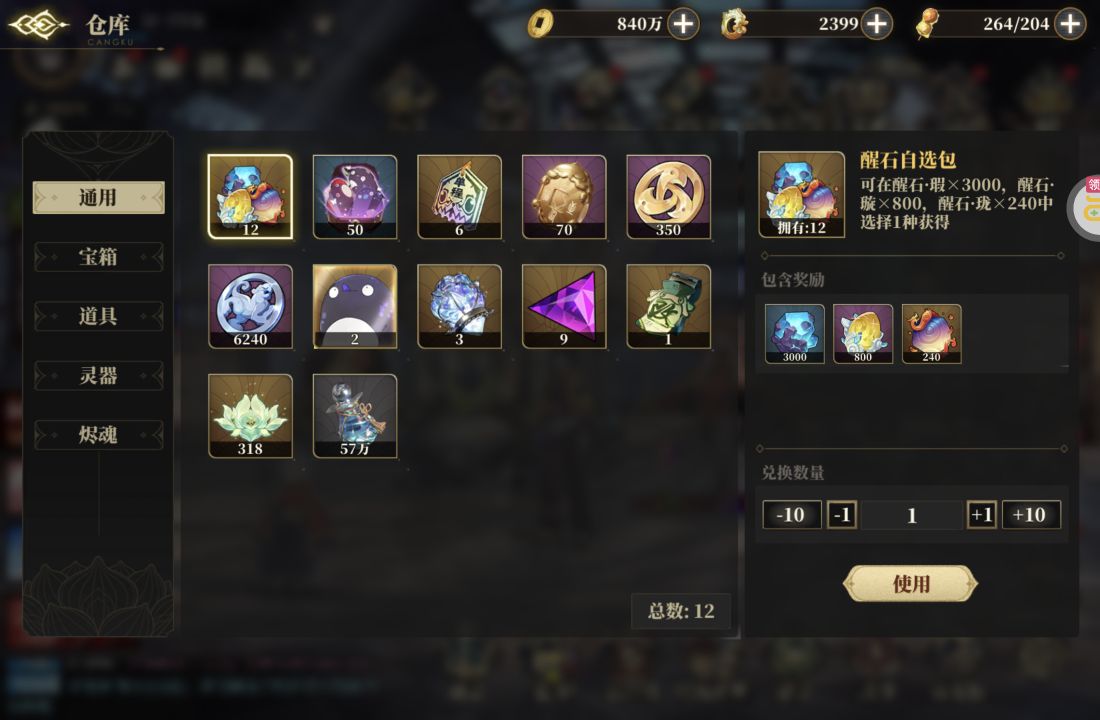Select the white lotus item with 318
Screen dimensions: 1100x720
(250, 415)
